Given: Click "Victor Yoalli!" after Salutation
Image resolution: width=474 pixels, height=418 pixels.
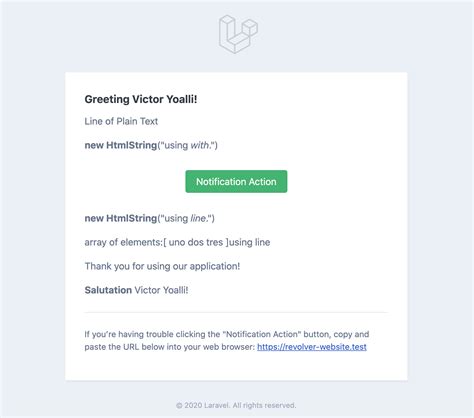Looking at the screenshot, I should [x=161, y=290].
